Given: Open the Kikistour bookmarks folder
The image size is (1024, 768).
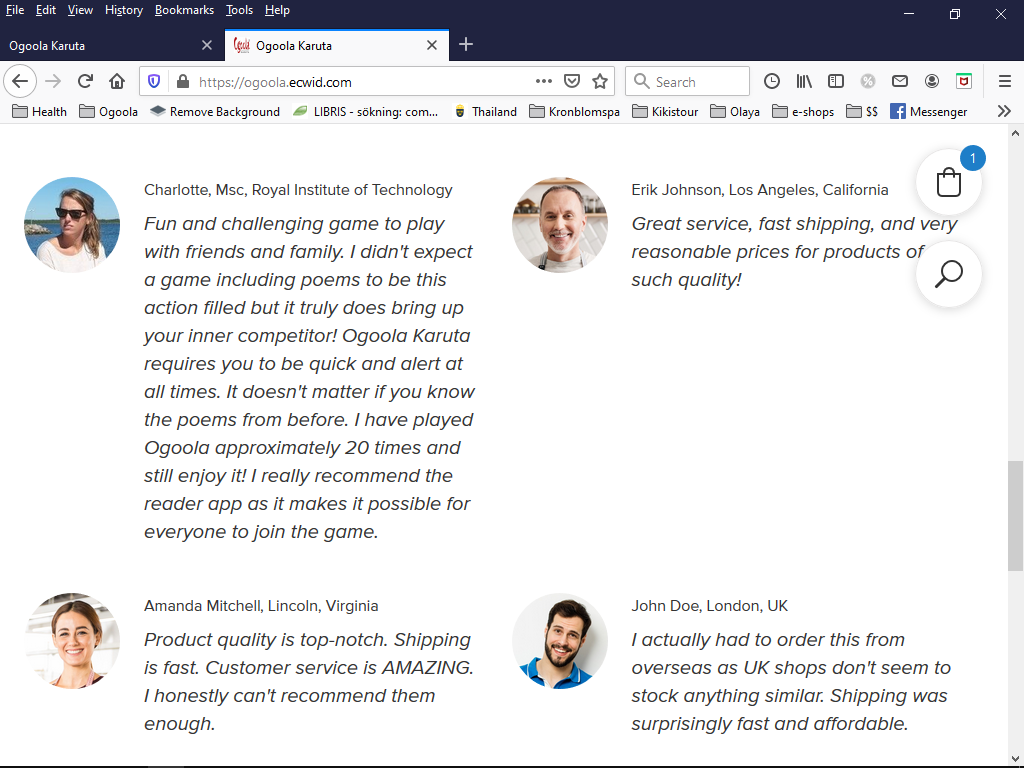Looking at the screenshot, I should 665,112.
